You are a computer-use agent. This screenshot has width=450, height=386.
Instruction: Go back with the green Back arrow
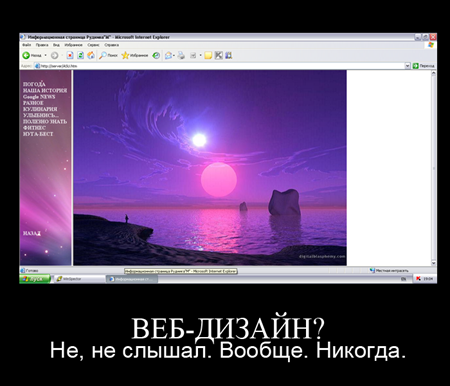32,55
